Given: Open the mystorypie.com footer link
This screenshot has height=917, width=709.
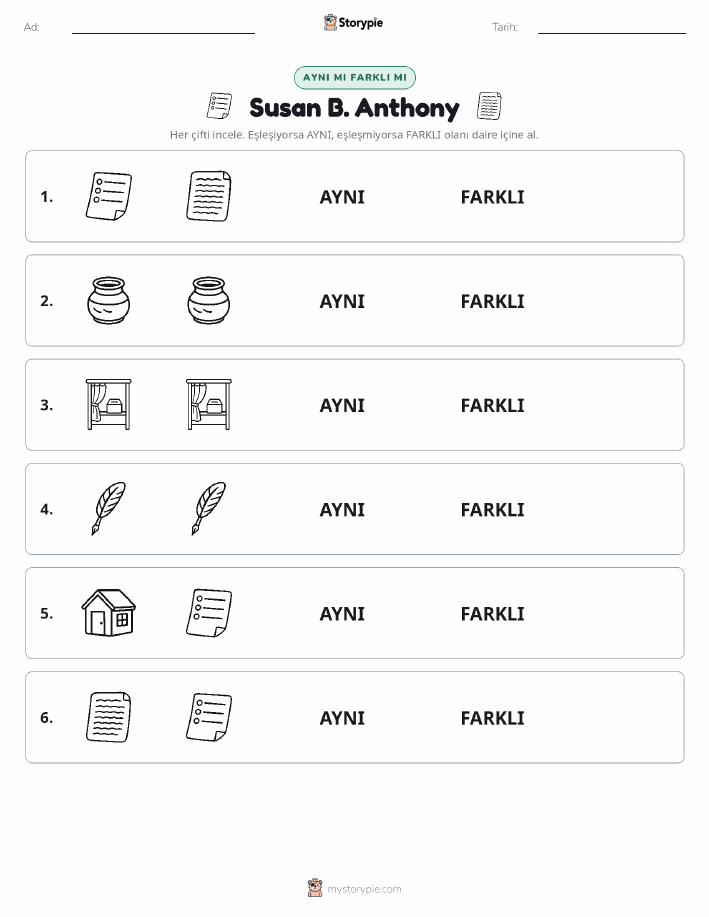Looking at the screenshot, I should point(354,888).
